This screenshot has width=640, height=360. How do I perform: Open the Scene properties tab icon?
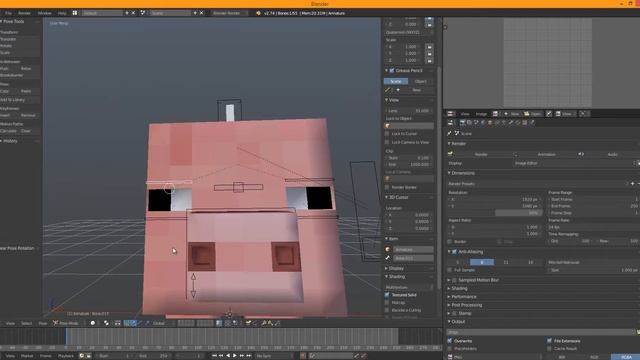click(476, 122)
